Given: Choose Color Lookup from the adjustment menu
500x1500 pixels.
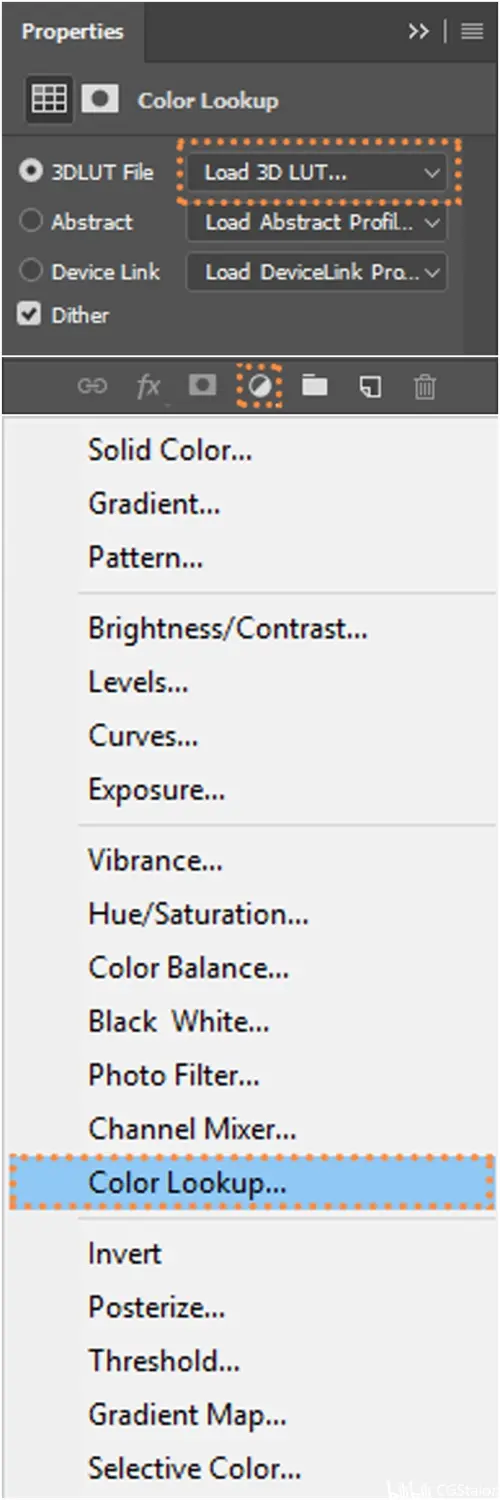Looking at the screenshot, I should (252, 1182).
